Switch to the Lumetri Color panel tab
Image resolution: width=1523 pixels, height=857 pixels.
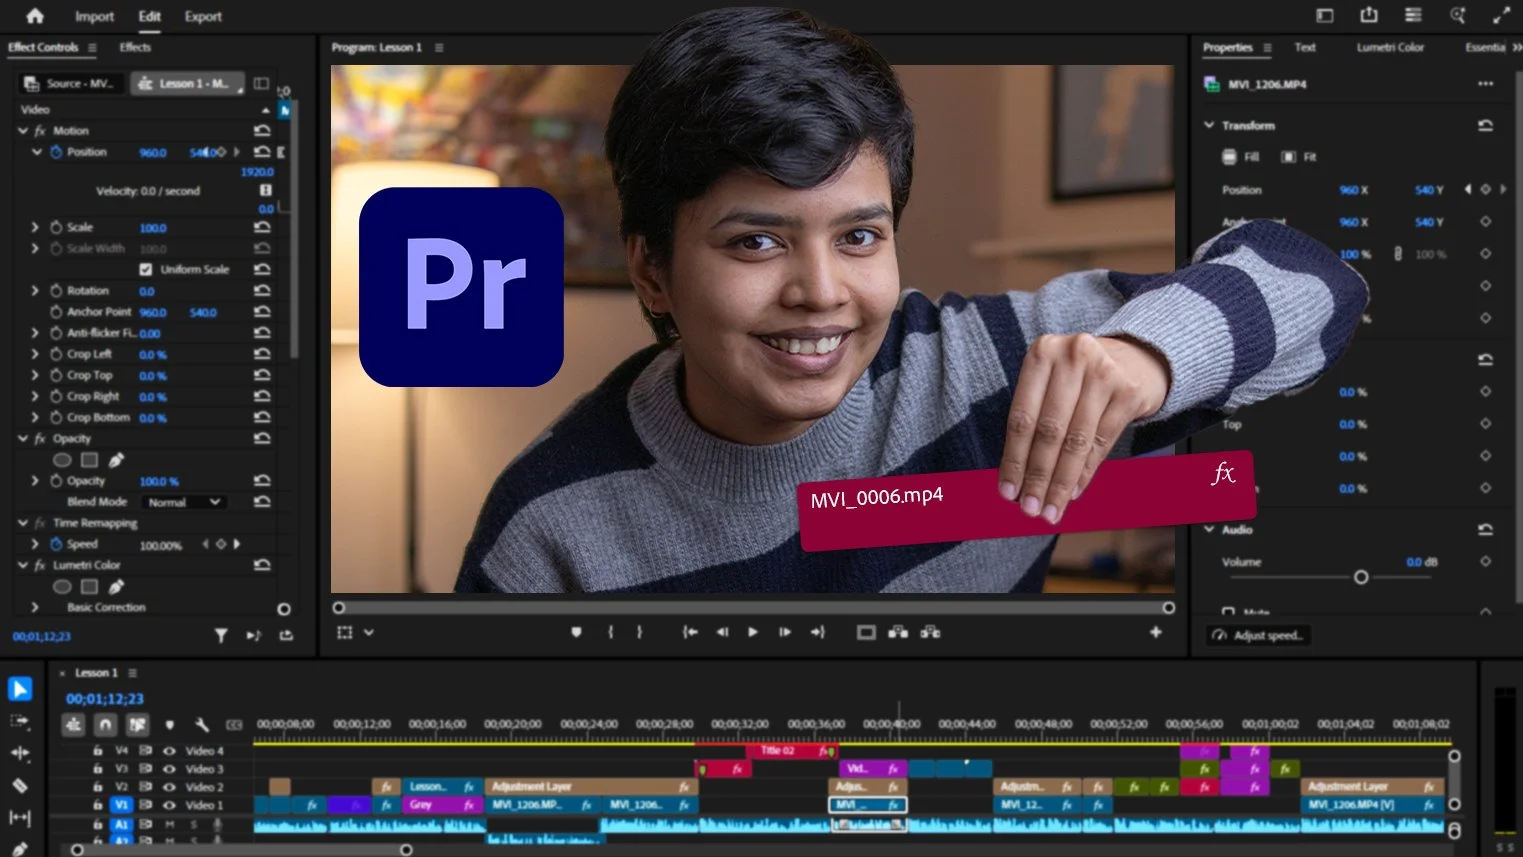1389,47
